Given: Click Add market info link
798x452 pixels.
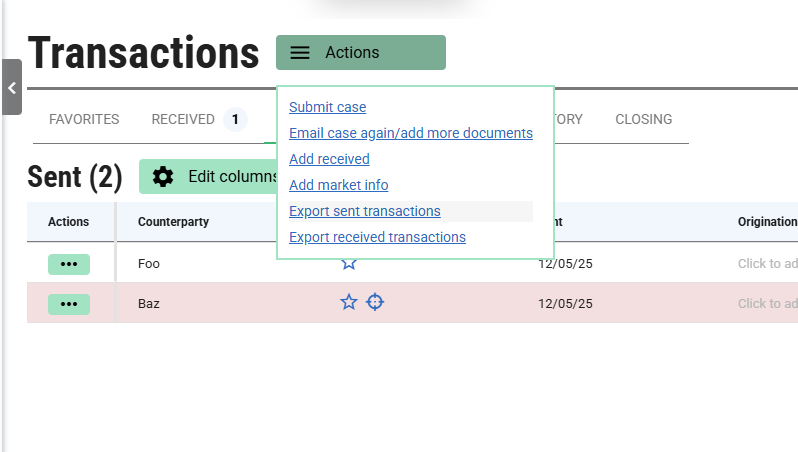Looking at the screenshot, I should 338,185.
